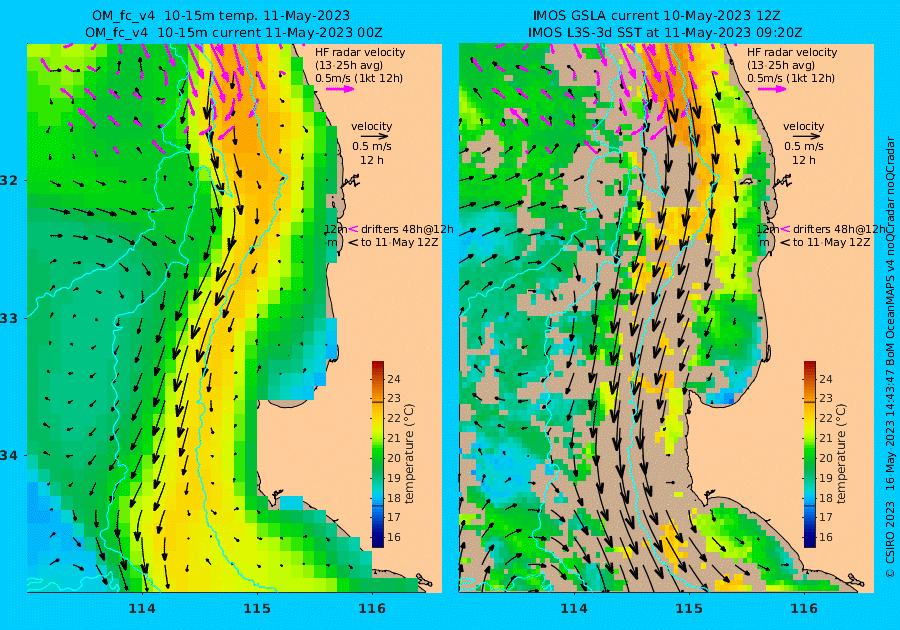
Task: Click the 16 tick on left colorbar
Action: pyautogui.click(x=394, y=537)
